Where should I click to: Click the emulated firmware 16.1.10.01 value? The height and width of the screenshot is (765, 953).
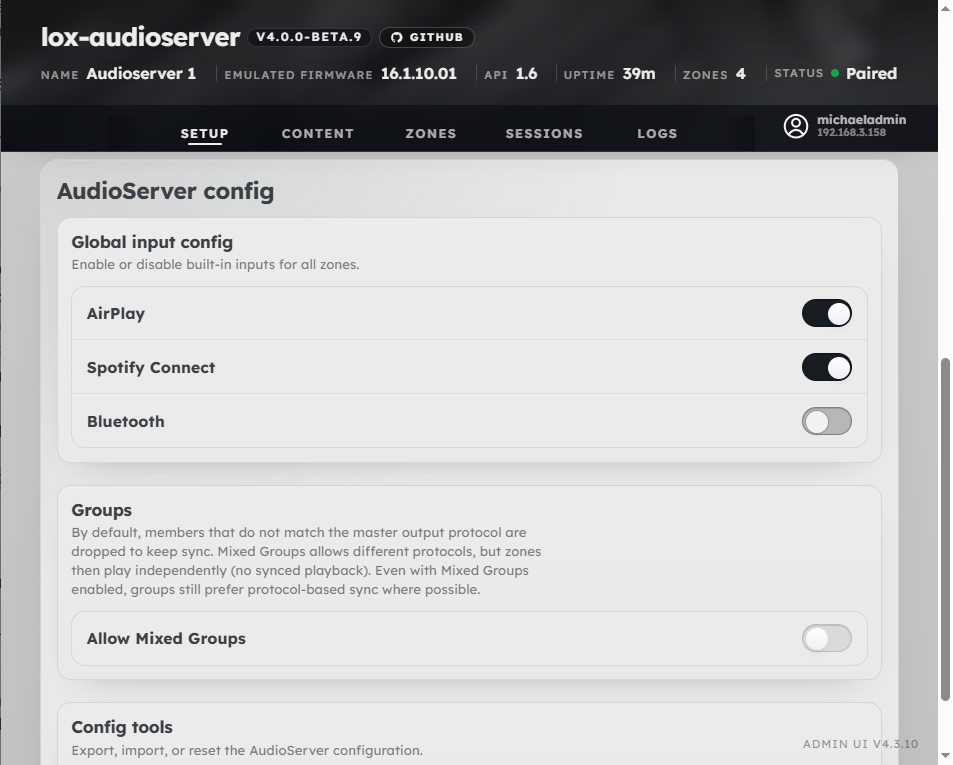point(418,73)
